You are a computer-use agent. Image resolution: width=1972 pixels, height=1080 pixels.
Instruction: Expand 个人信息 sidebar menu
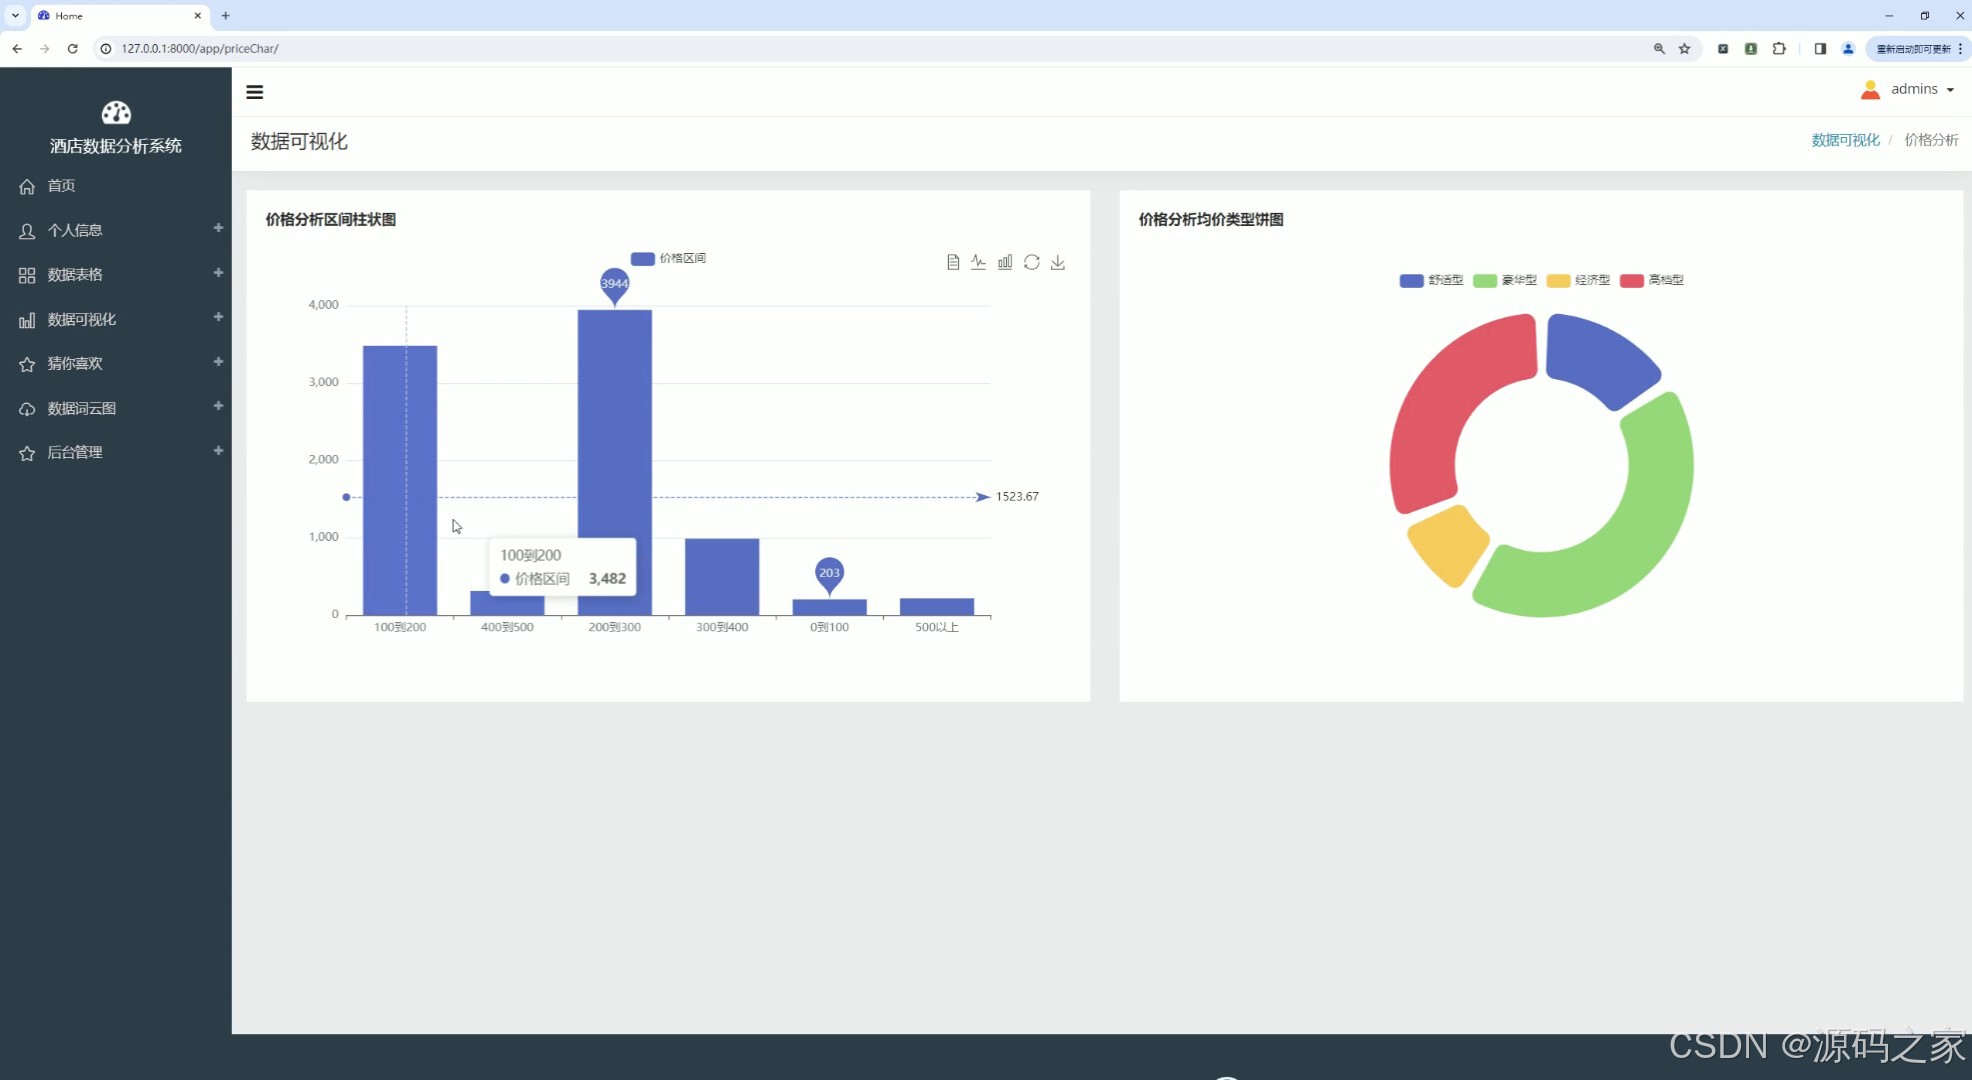(75, 230)
